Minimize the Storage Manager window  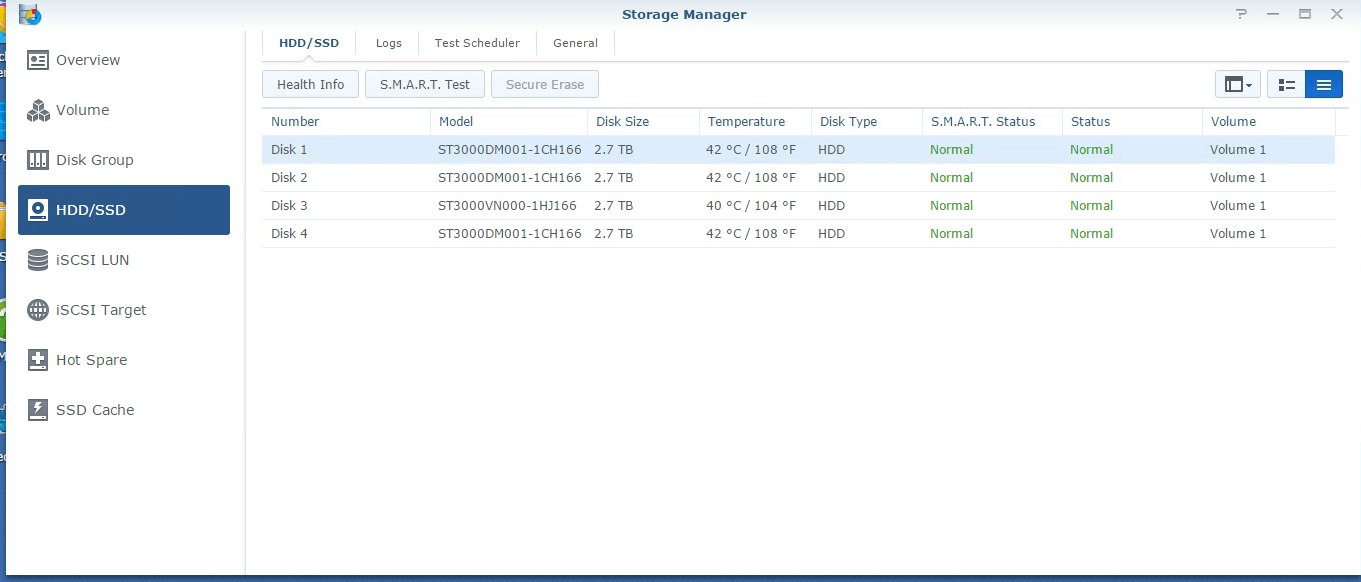(1273, 14)
